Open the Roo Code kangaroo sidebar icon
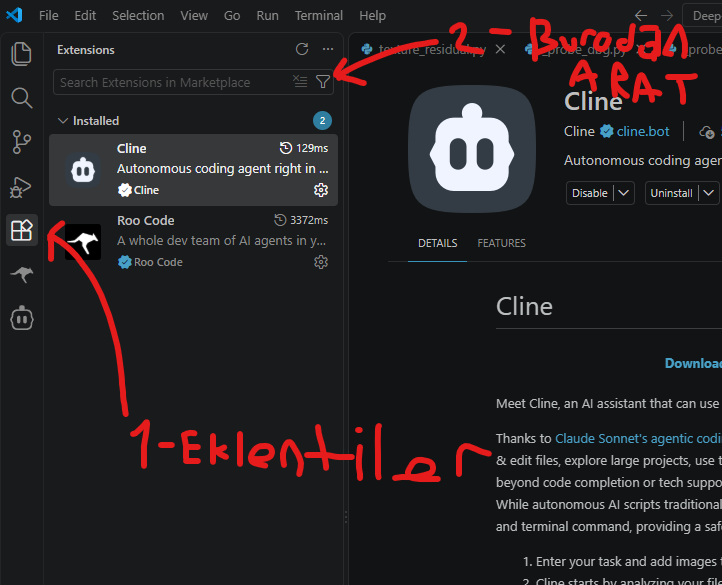 coord(22,274)
